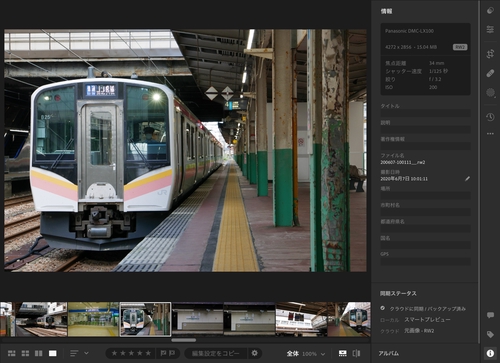The image size is (500, 363).
Task: Select the Healing Brush tool
Action: coord(490,73)
